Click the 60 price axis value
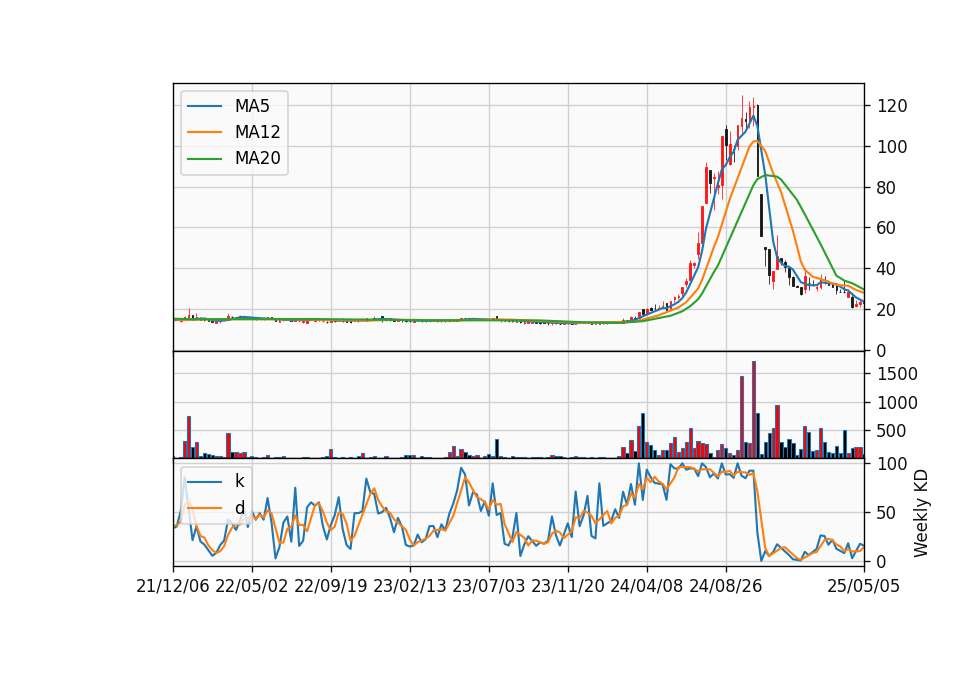The width and height of the screenshot is (960, 690). [887, 228]
